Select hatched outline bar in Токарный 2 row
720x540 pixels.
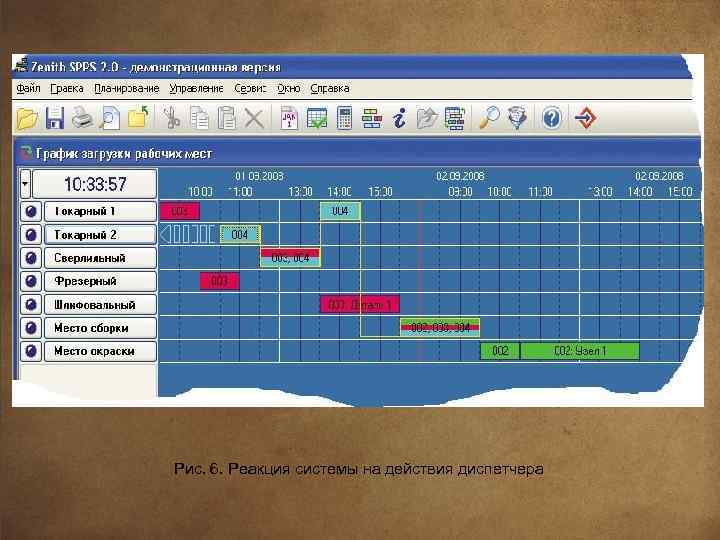(x=187, y=234)
